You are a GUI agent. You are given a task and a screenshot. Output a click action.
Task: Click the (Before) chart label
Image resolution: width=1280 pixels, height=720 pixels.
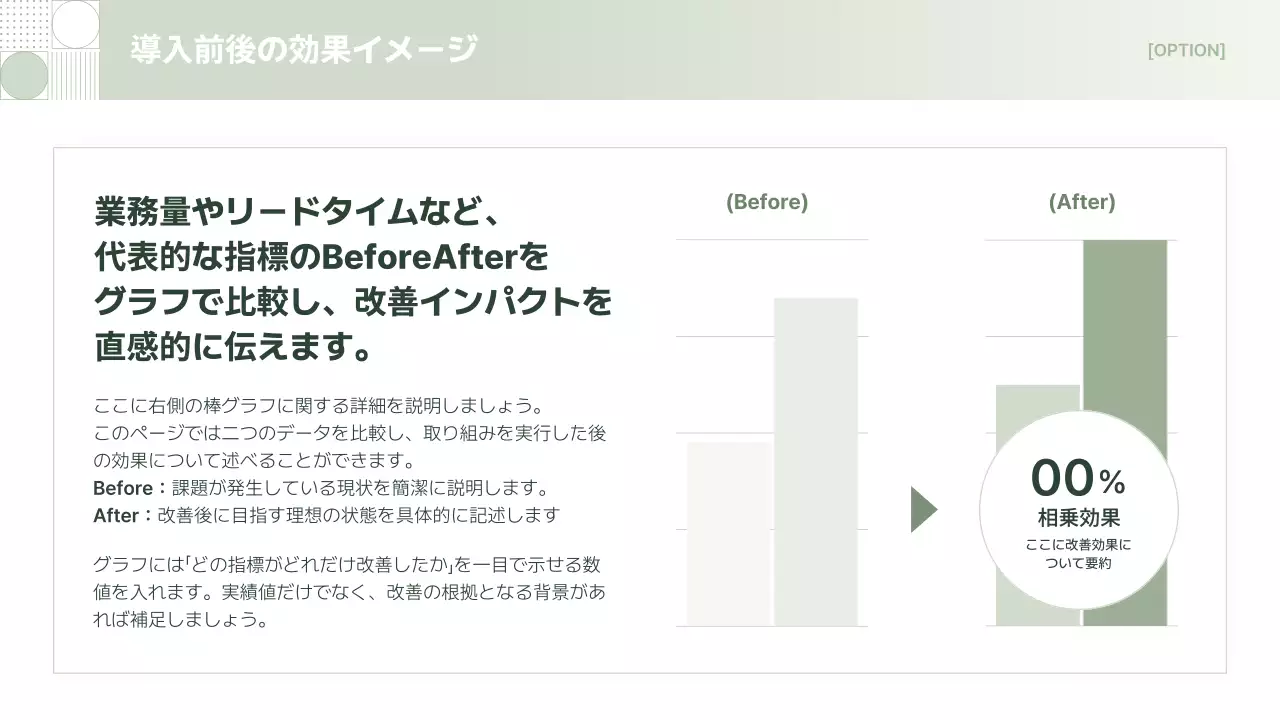[x=767, y=202]
